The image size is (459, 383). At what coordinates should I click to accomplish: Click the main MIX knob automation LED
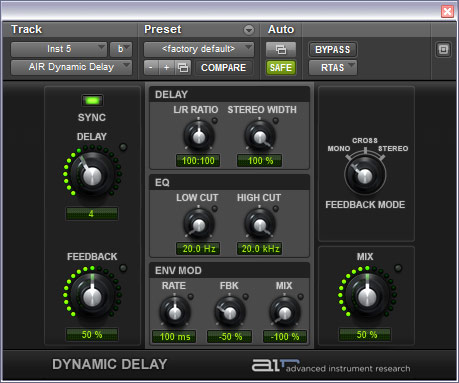[x=398, y=268]
